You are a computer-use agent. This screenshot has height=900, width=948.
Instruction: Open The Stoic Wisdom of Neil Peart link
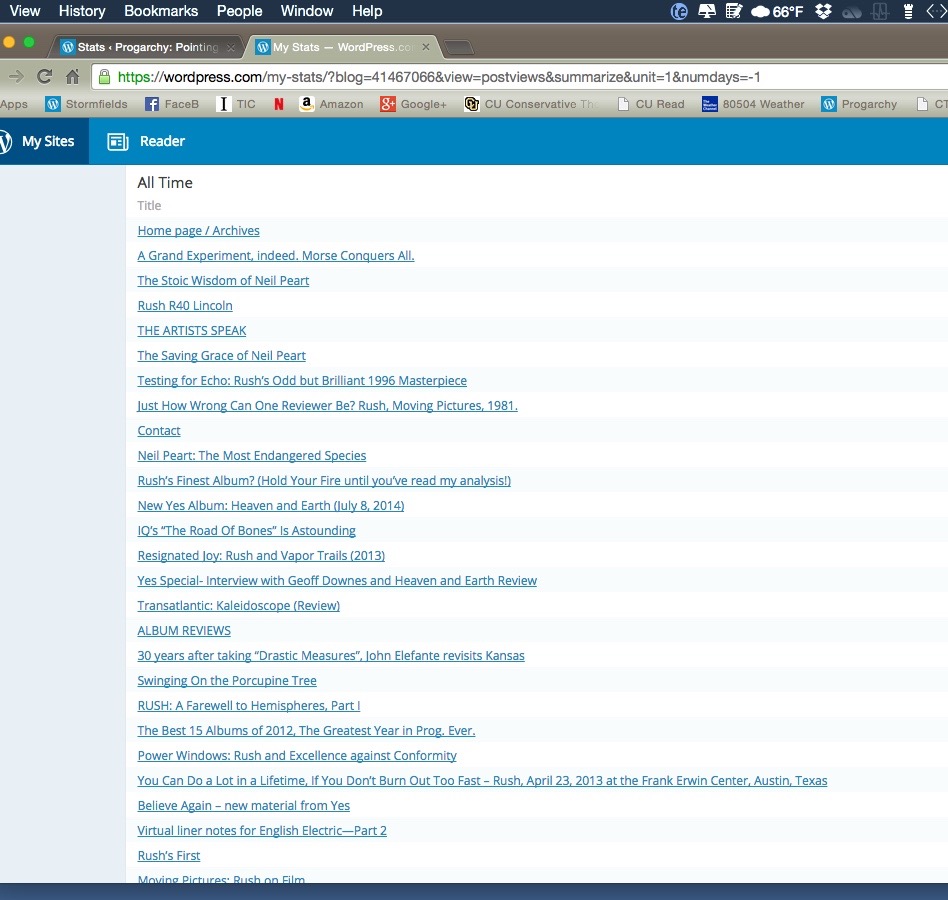point(223,281)
